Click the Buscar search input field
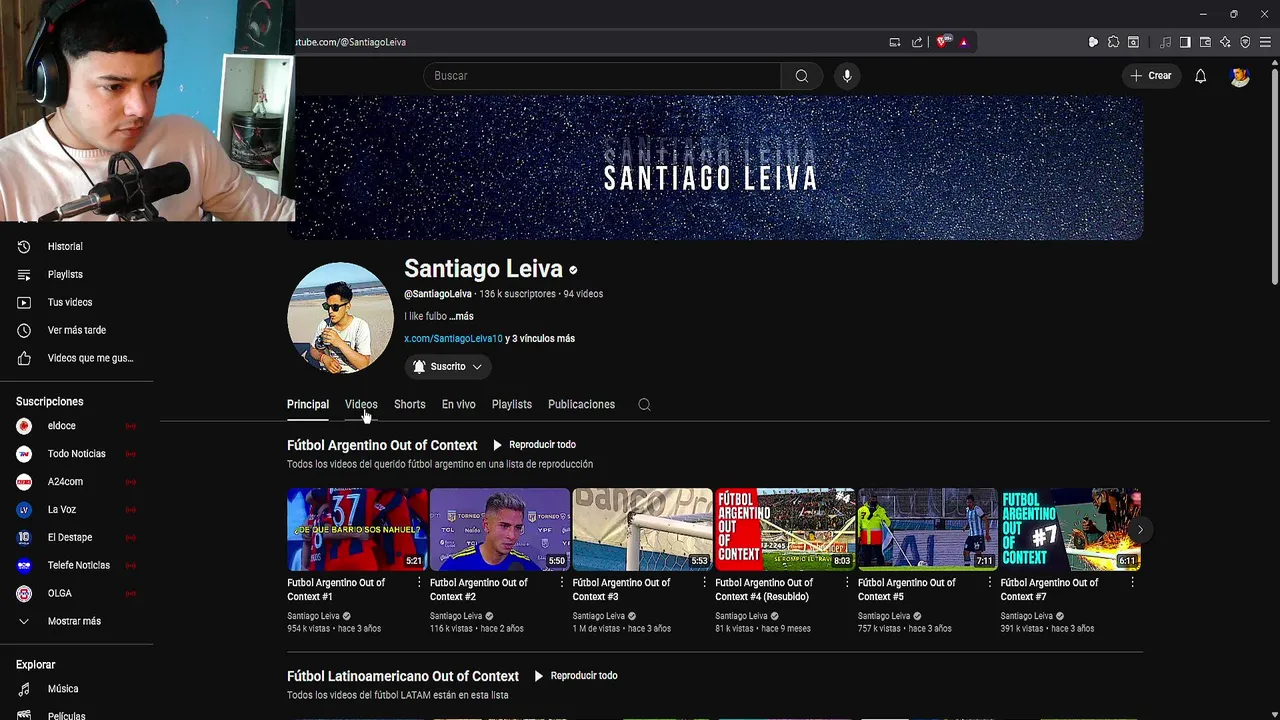Viewport: 1280px width, 720px height. (x=602, y=76)
